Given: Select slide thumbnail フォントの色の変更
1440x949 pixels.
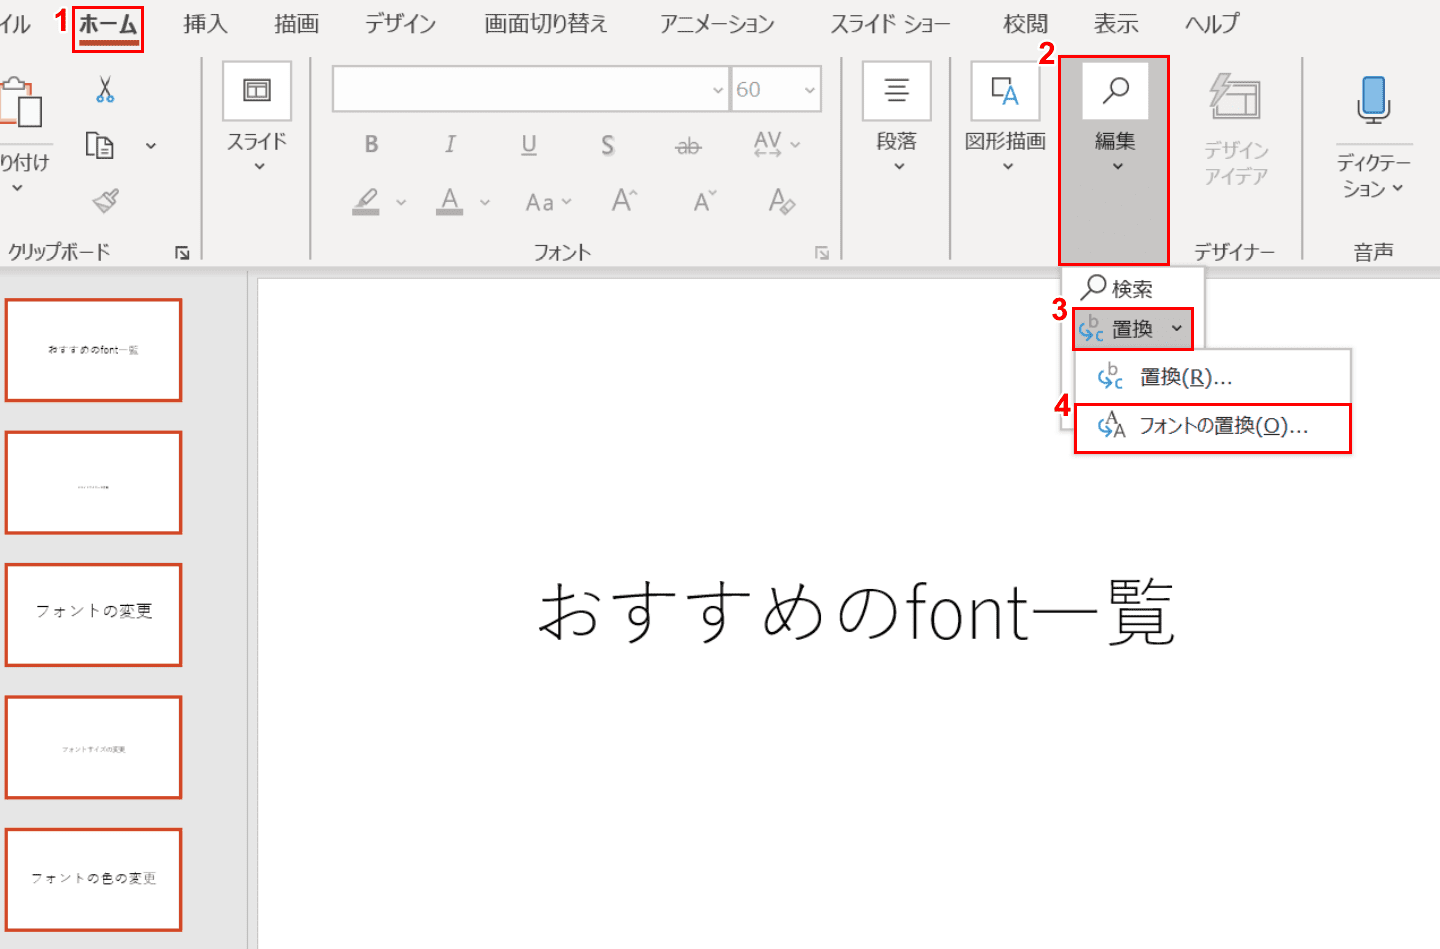Looking at the screenshot, I should pyautogui.click(x=94, y=880).
